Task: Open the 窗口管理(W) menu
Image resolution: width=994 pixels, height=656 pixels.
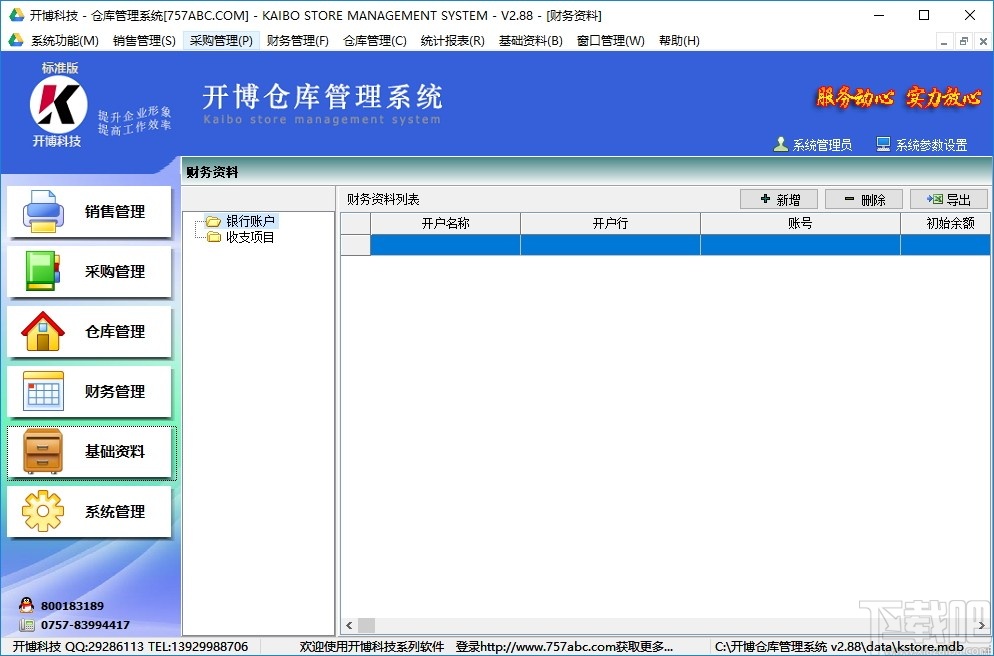Action: point(610,41)
